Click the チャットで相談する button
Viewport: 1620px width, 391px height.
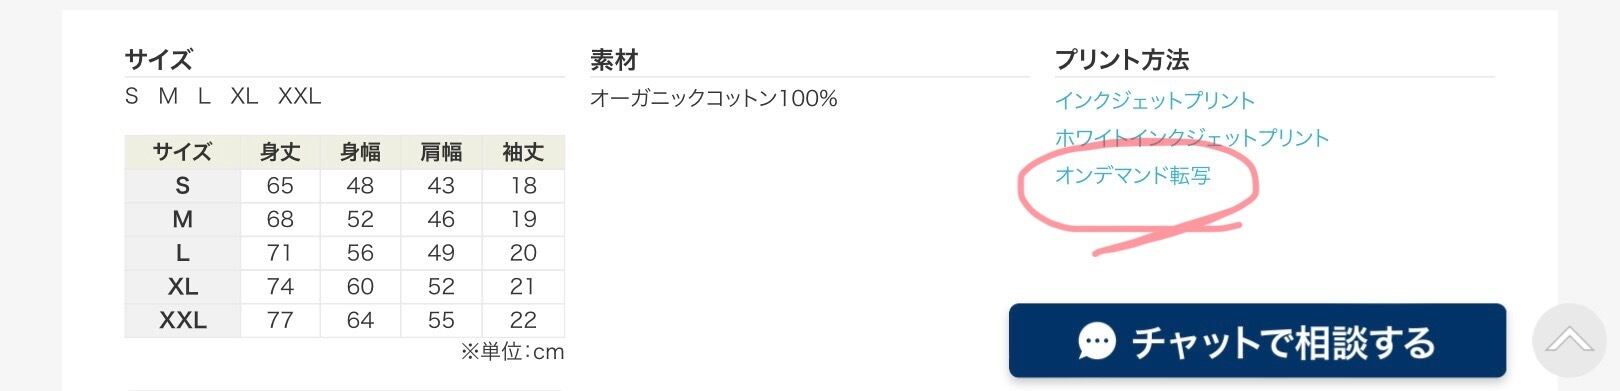[1257, 342]
